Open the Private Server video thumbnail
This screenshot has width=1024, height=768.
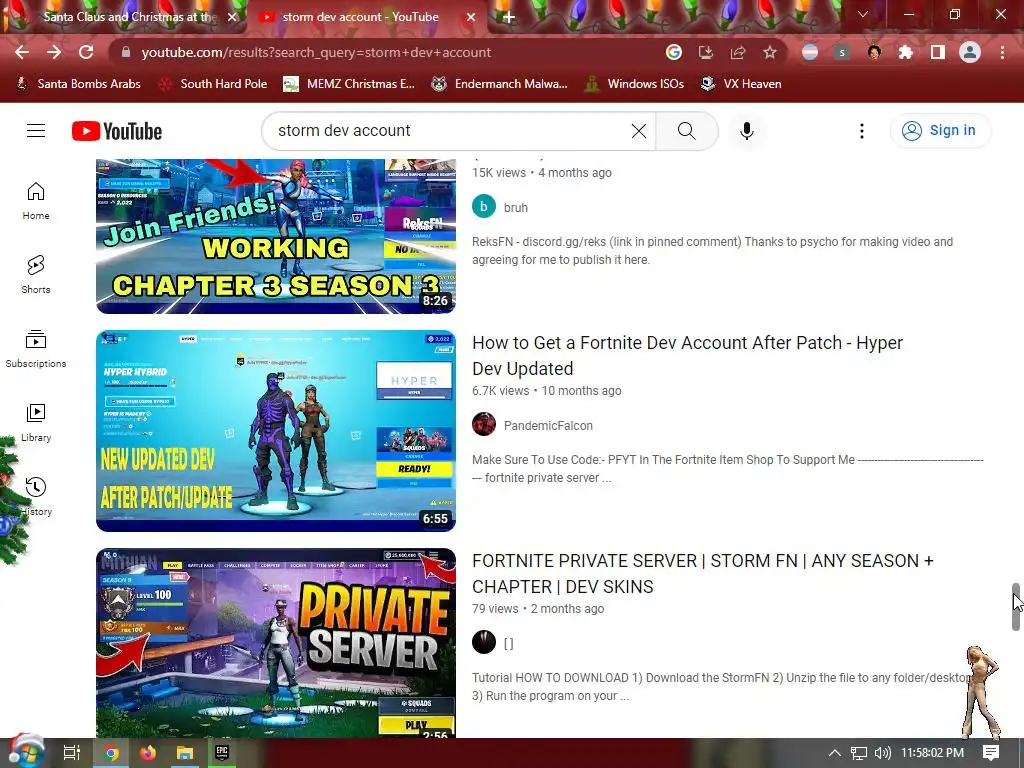coord(276,643)
